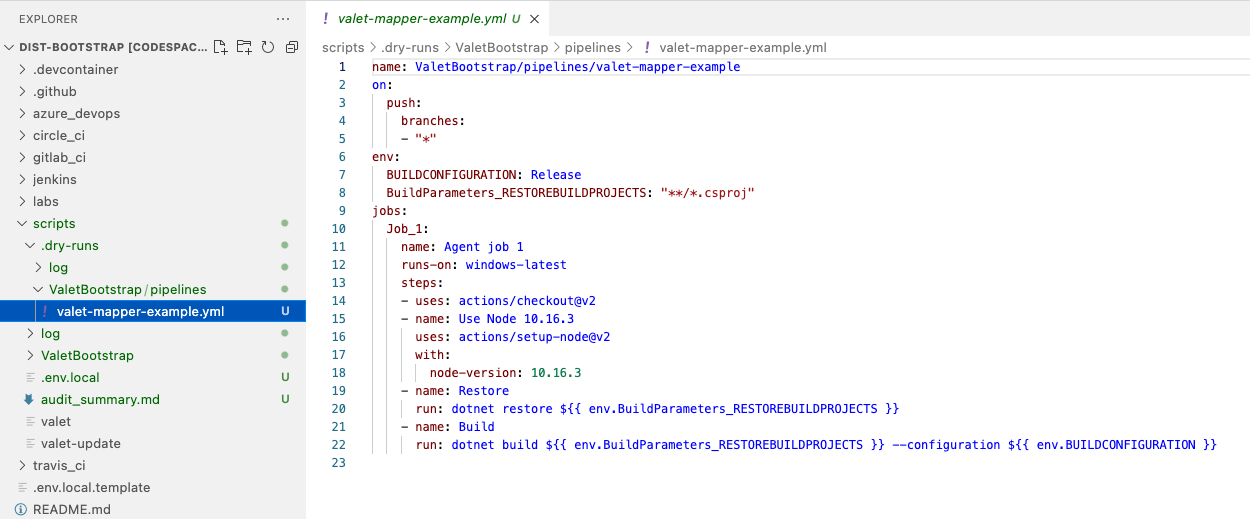Click 'Restore' step name on line 19
The image size is (1250, 519).
pyautogui.click(x=484, y=391)
